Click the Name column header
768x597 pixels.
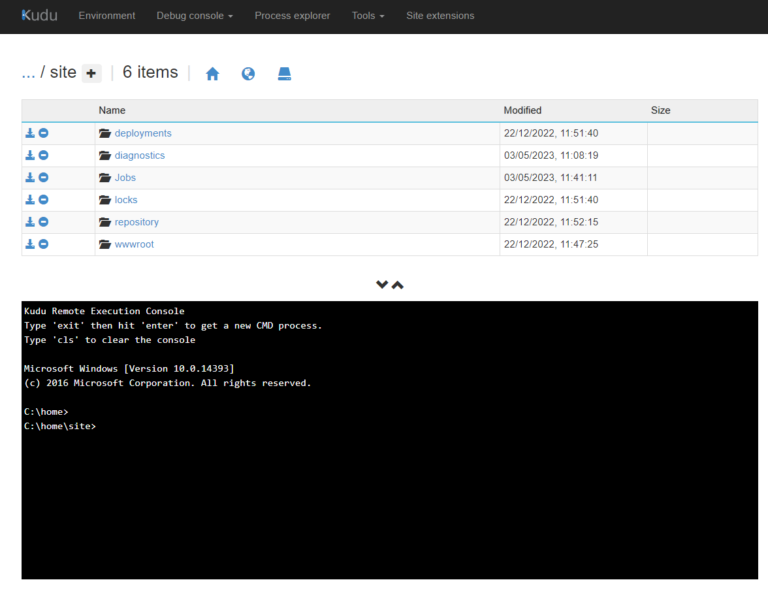pyautogui.click(x=112, y=110)
